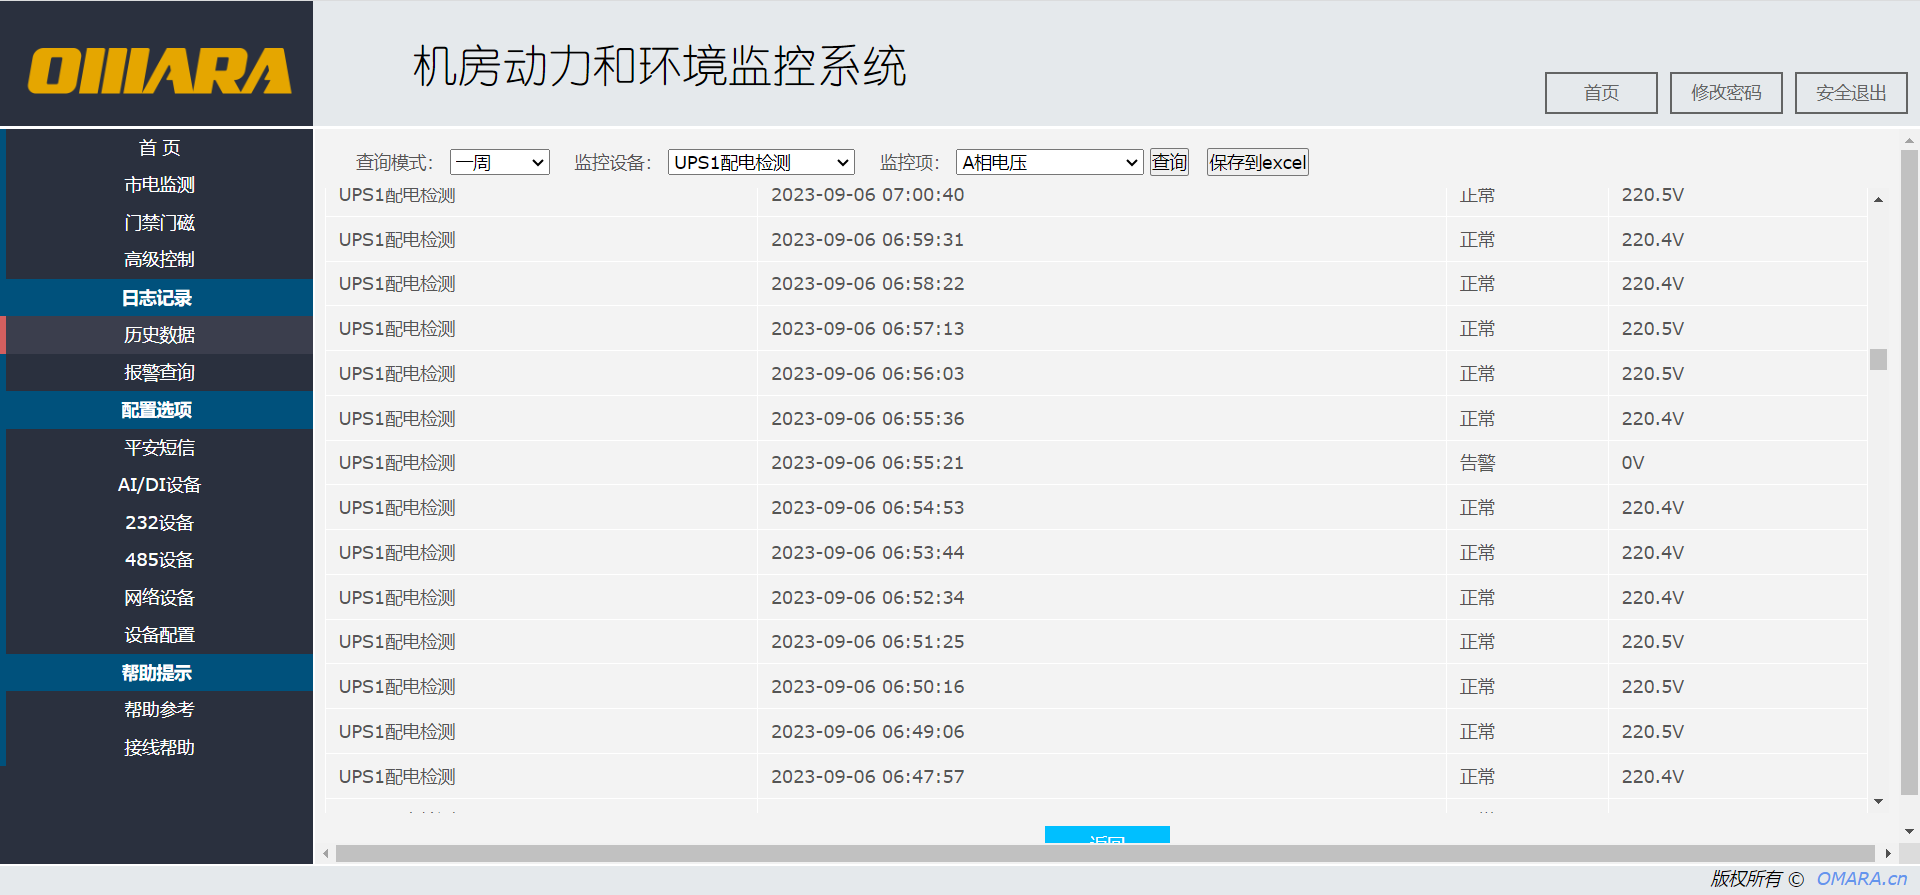Viewport: 1920px width, 895px height.
Task: Open 市电监测 in the sidebar
Action: pos(159,185)
